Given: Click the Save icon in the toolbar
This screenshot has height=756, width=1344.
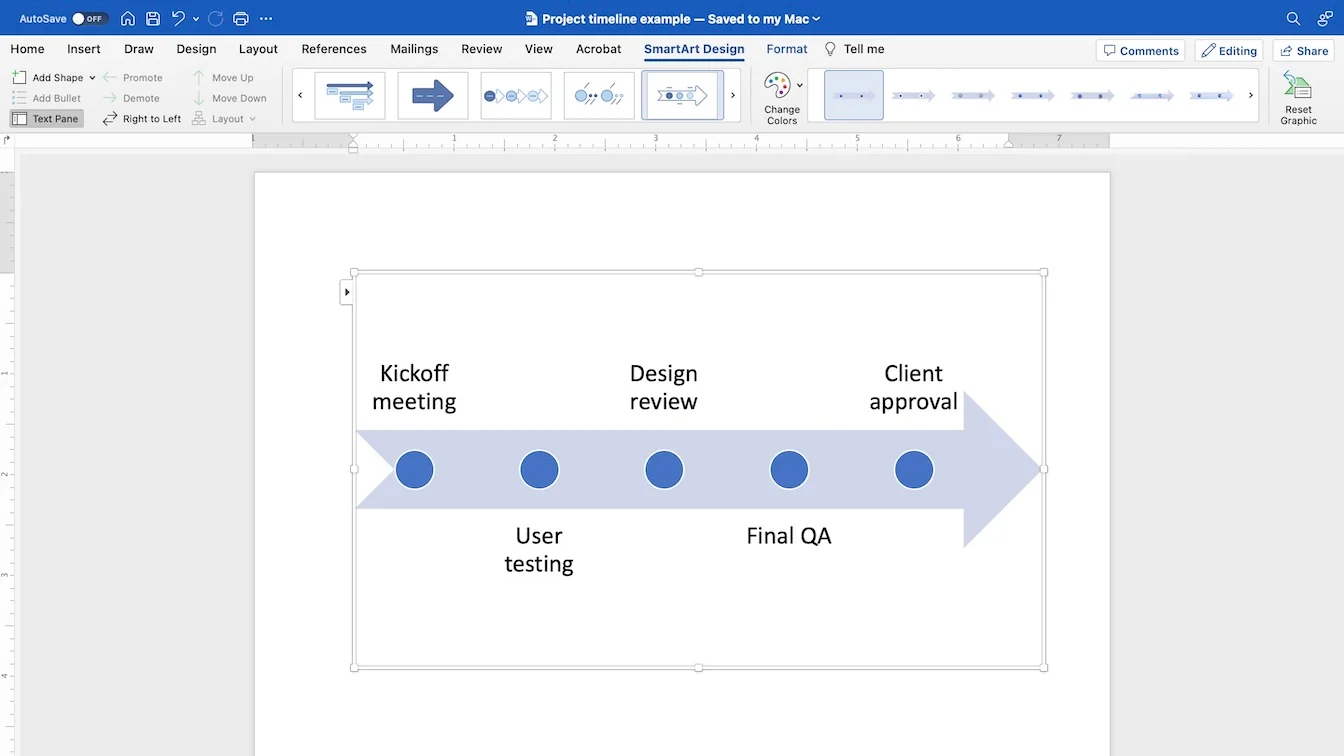Looking at the screenshot, I should [152, 18].
